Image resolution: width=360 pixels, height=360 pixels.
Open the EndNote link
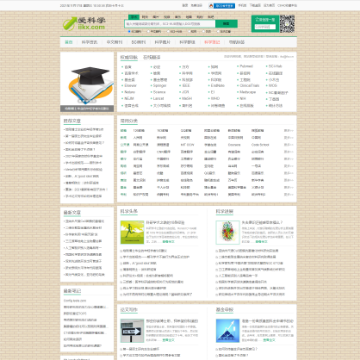tap(218, 86)
